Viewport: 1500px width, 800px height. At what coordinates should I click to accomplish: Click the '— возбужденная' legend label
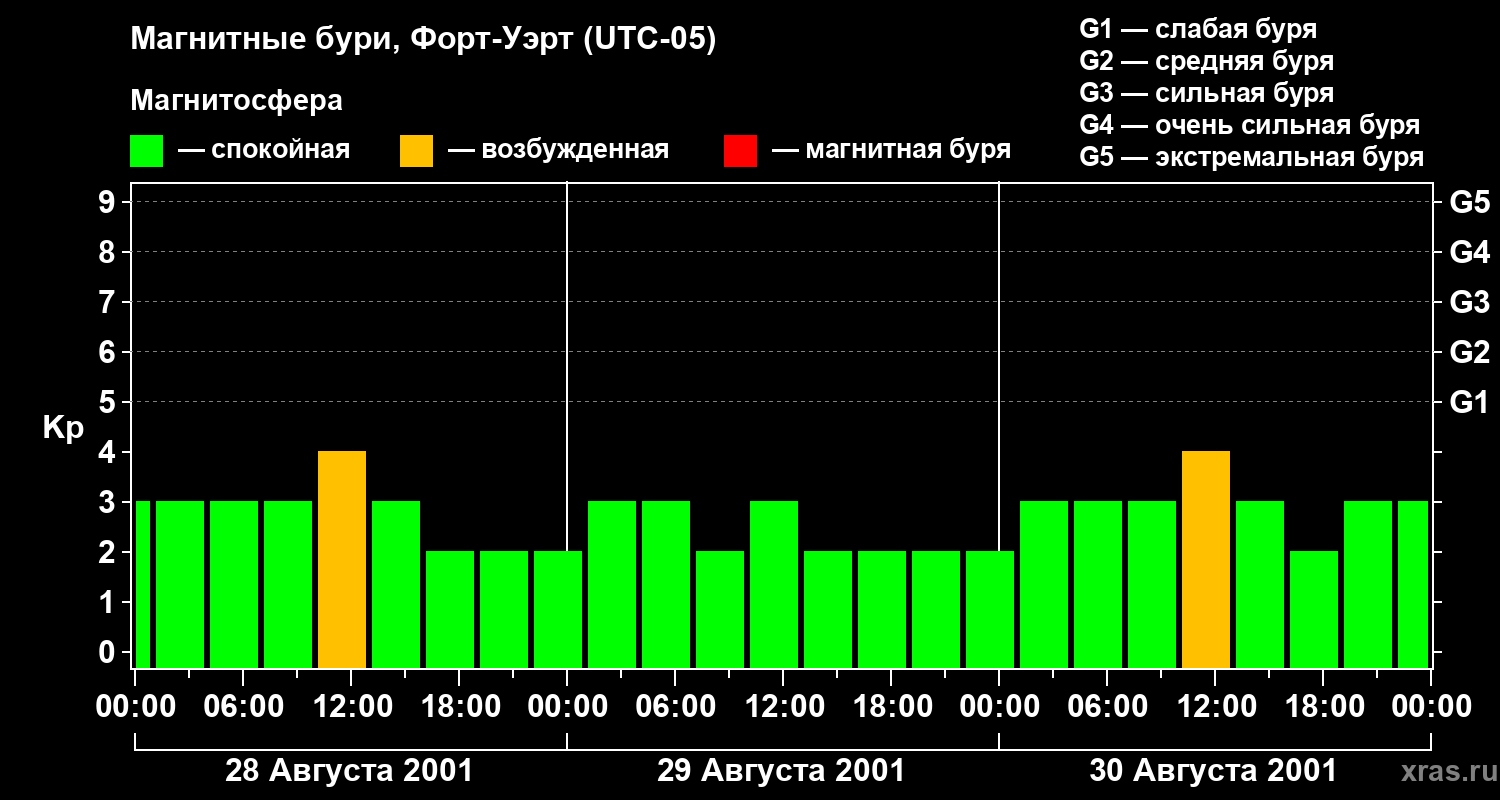pos(558,150)
